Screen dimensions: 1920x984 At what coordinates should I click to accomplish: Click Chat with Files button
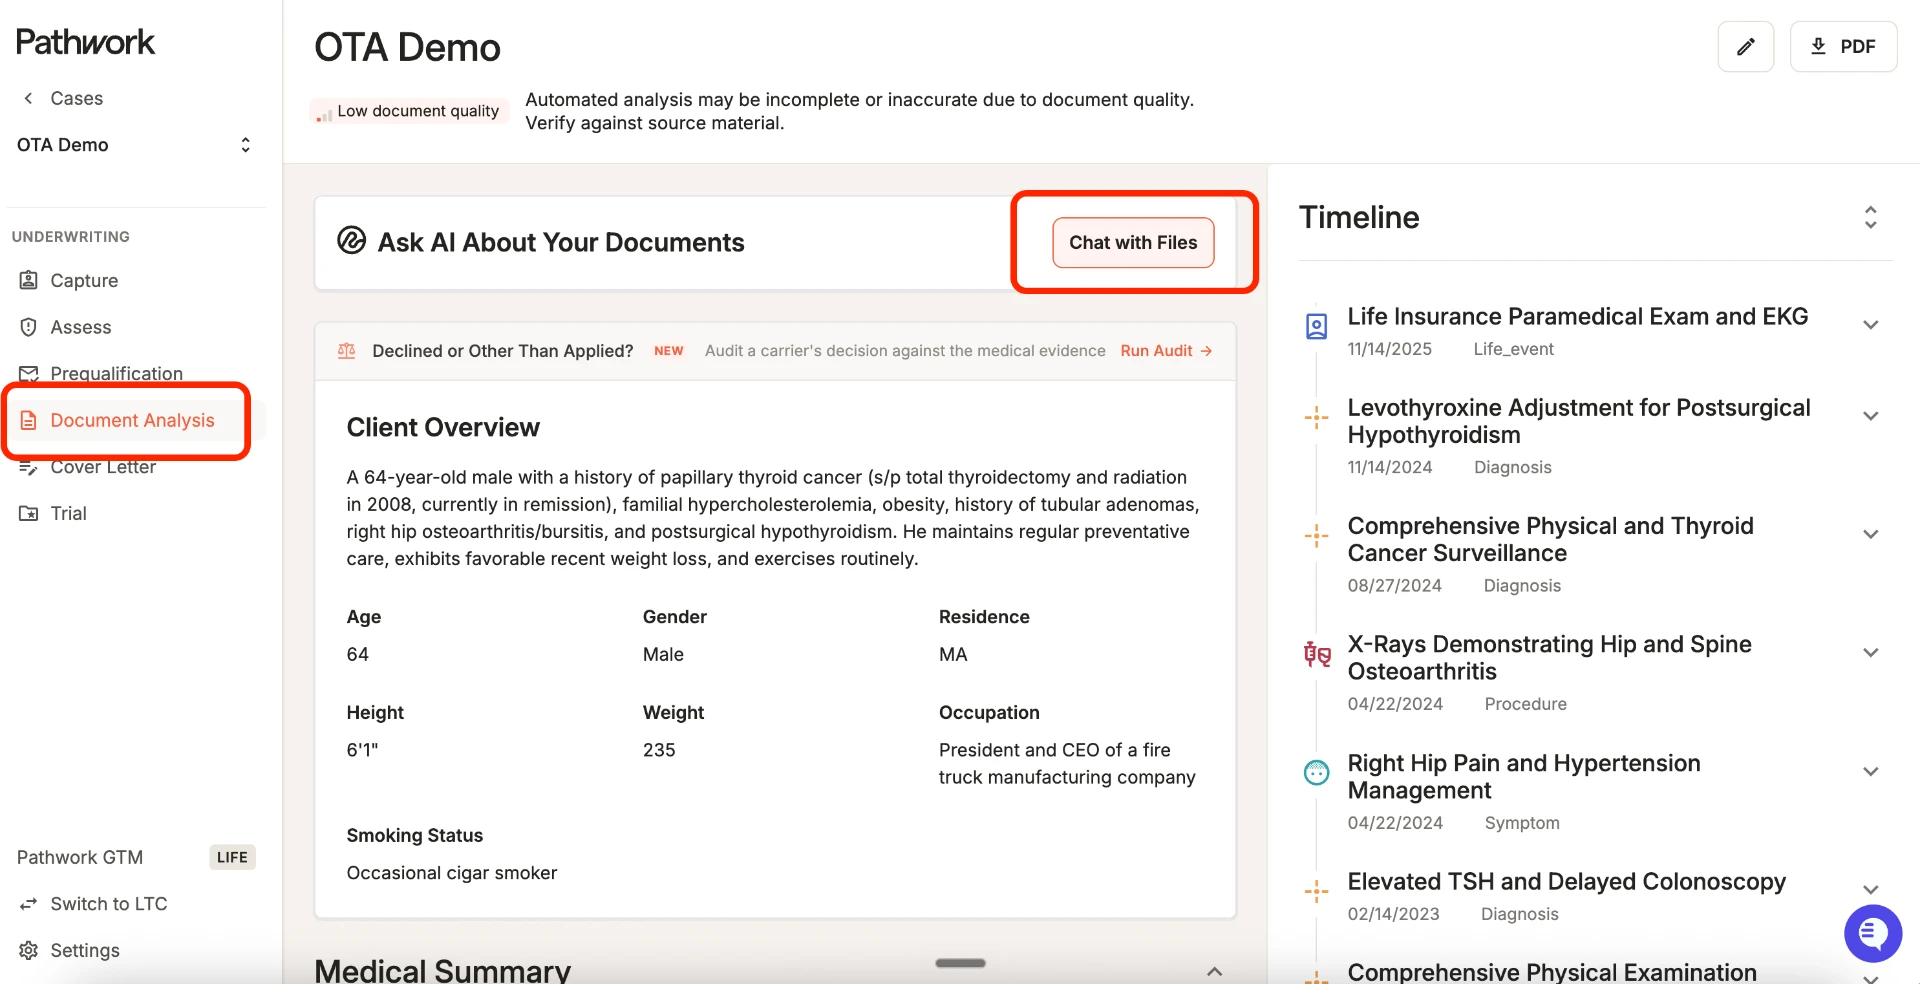tap(1133, 243)
